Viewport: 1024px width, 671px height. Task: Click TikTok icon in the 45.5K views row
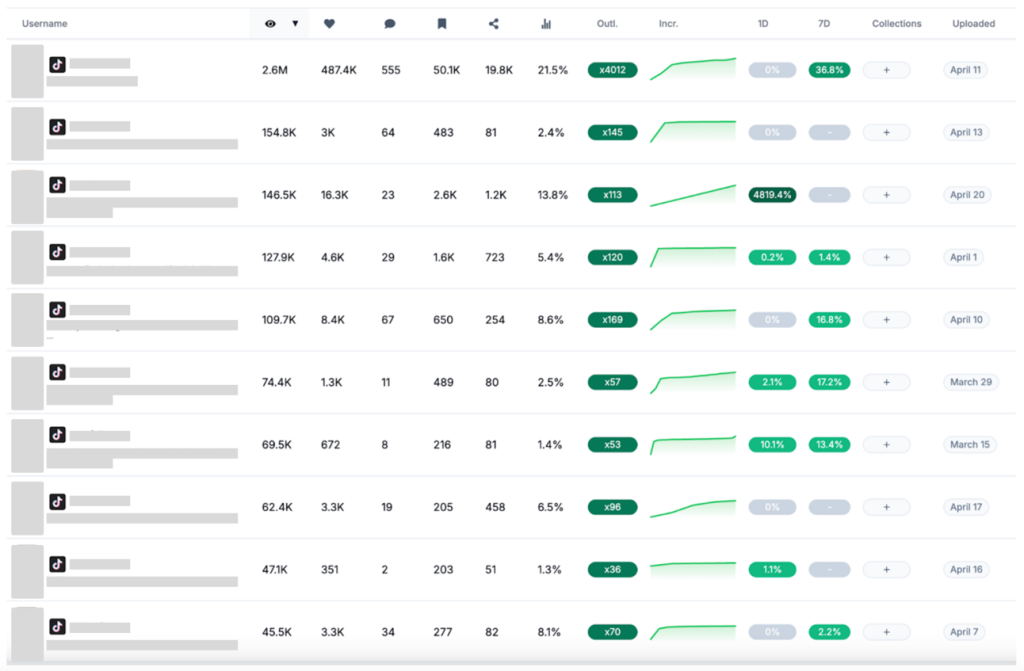58,626
